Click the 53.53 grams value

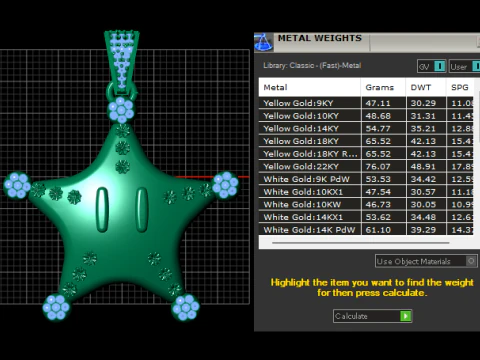(x=378, y=179)
